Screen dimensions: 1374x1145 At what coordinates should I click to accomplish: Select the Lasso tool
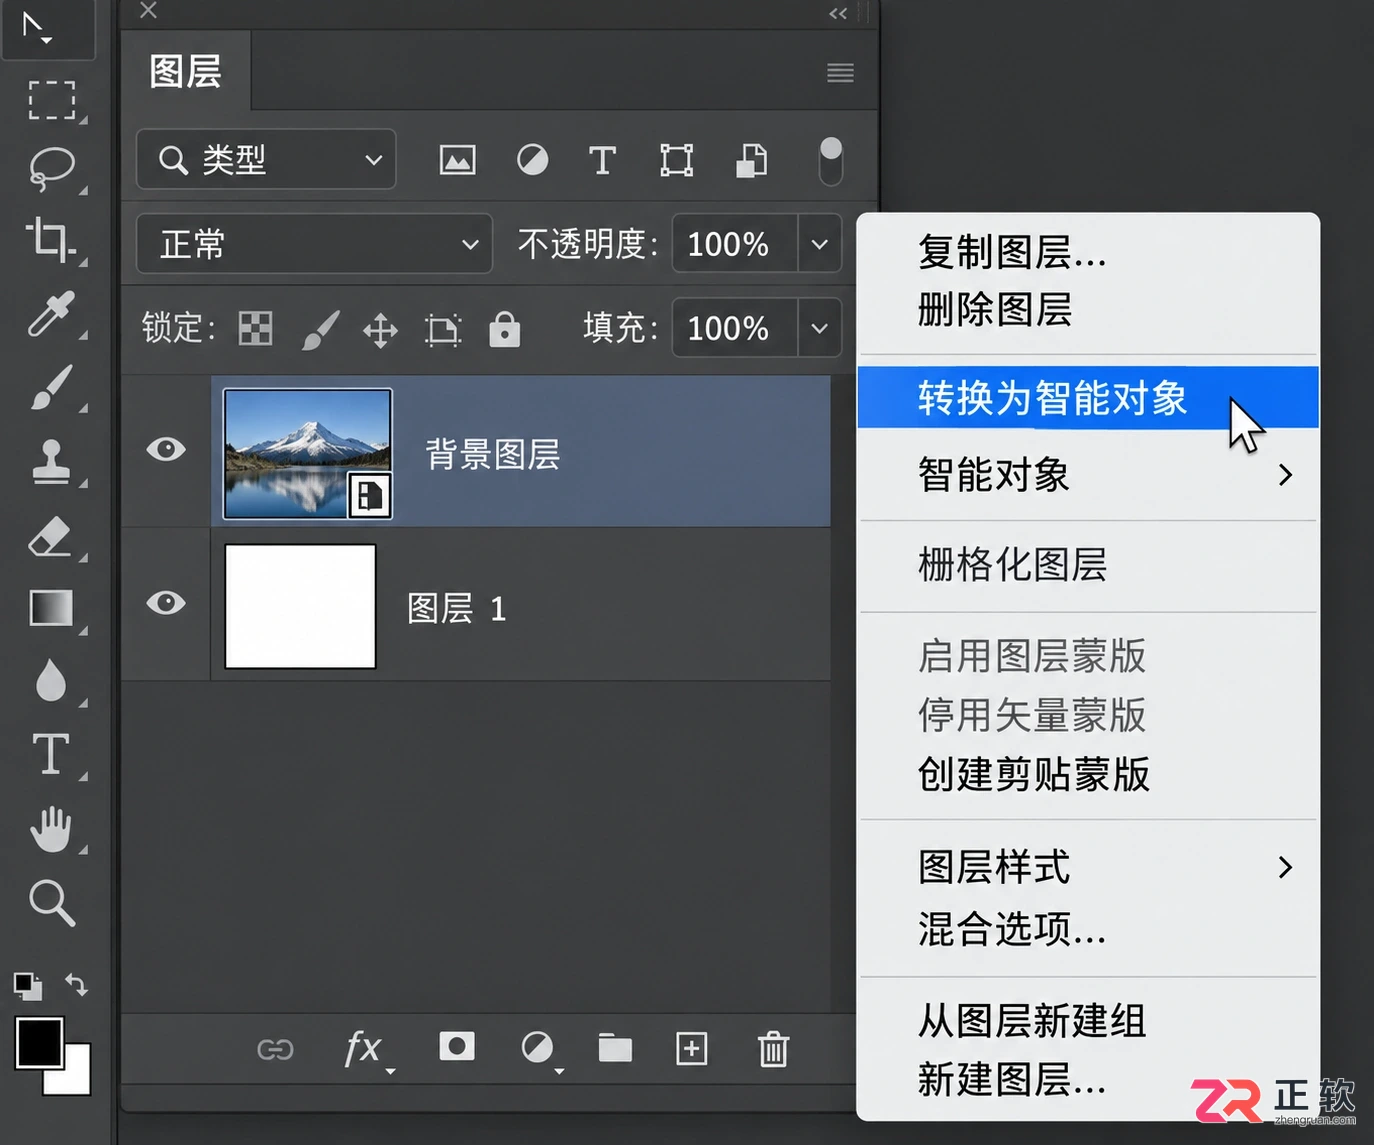[x=51, y=169]
